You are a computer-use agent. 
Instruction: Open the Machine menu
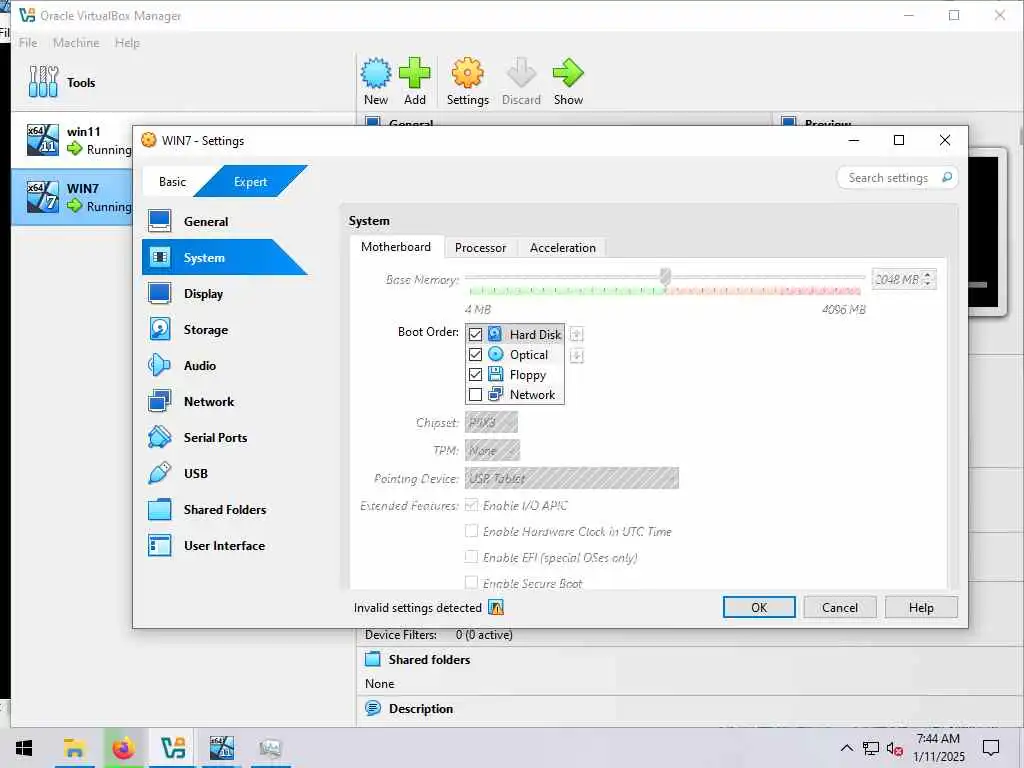76,42
